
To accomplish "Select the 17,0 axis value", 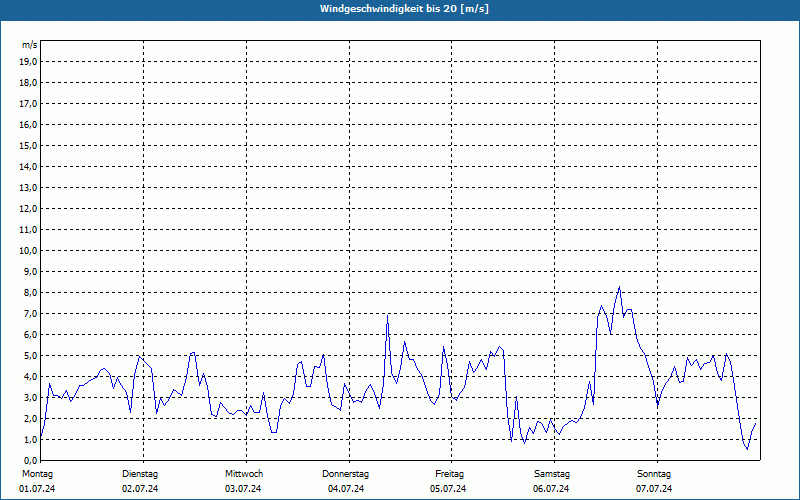I will [28, 104].
